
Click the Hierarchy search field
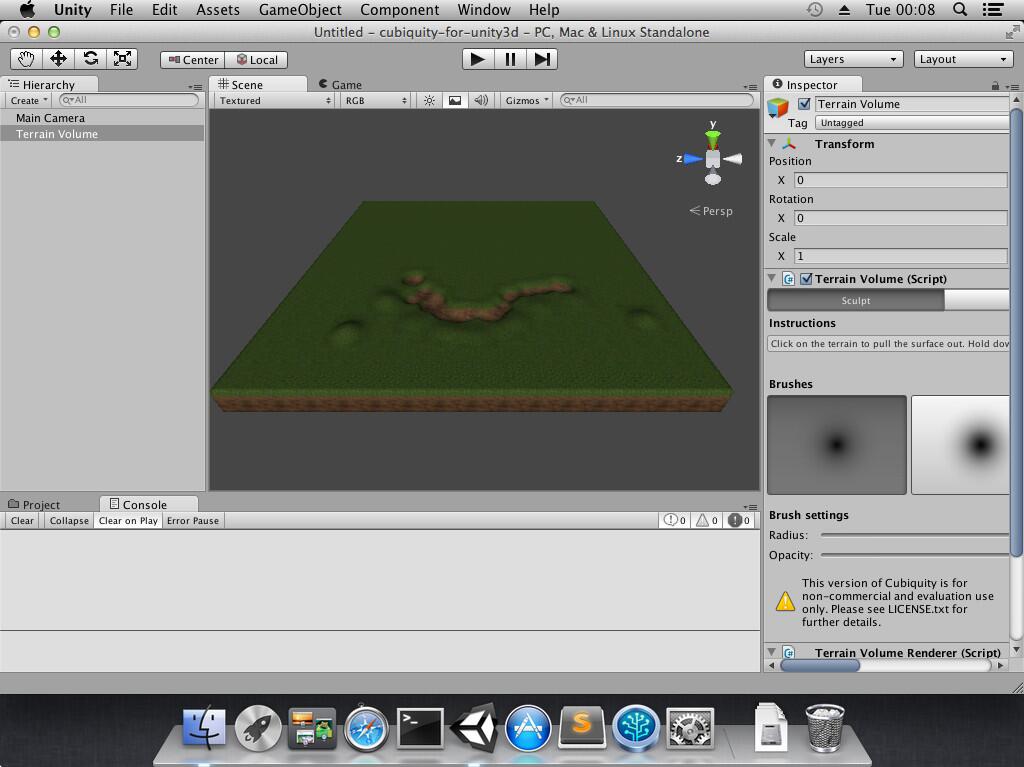(129, 100)
